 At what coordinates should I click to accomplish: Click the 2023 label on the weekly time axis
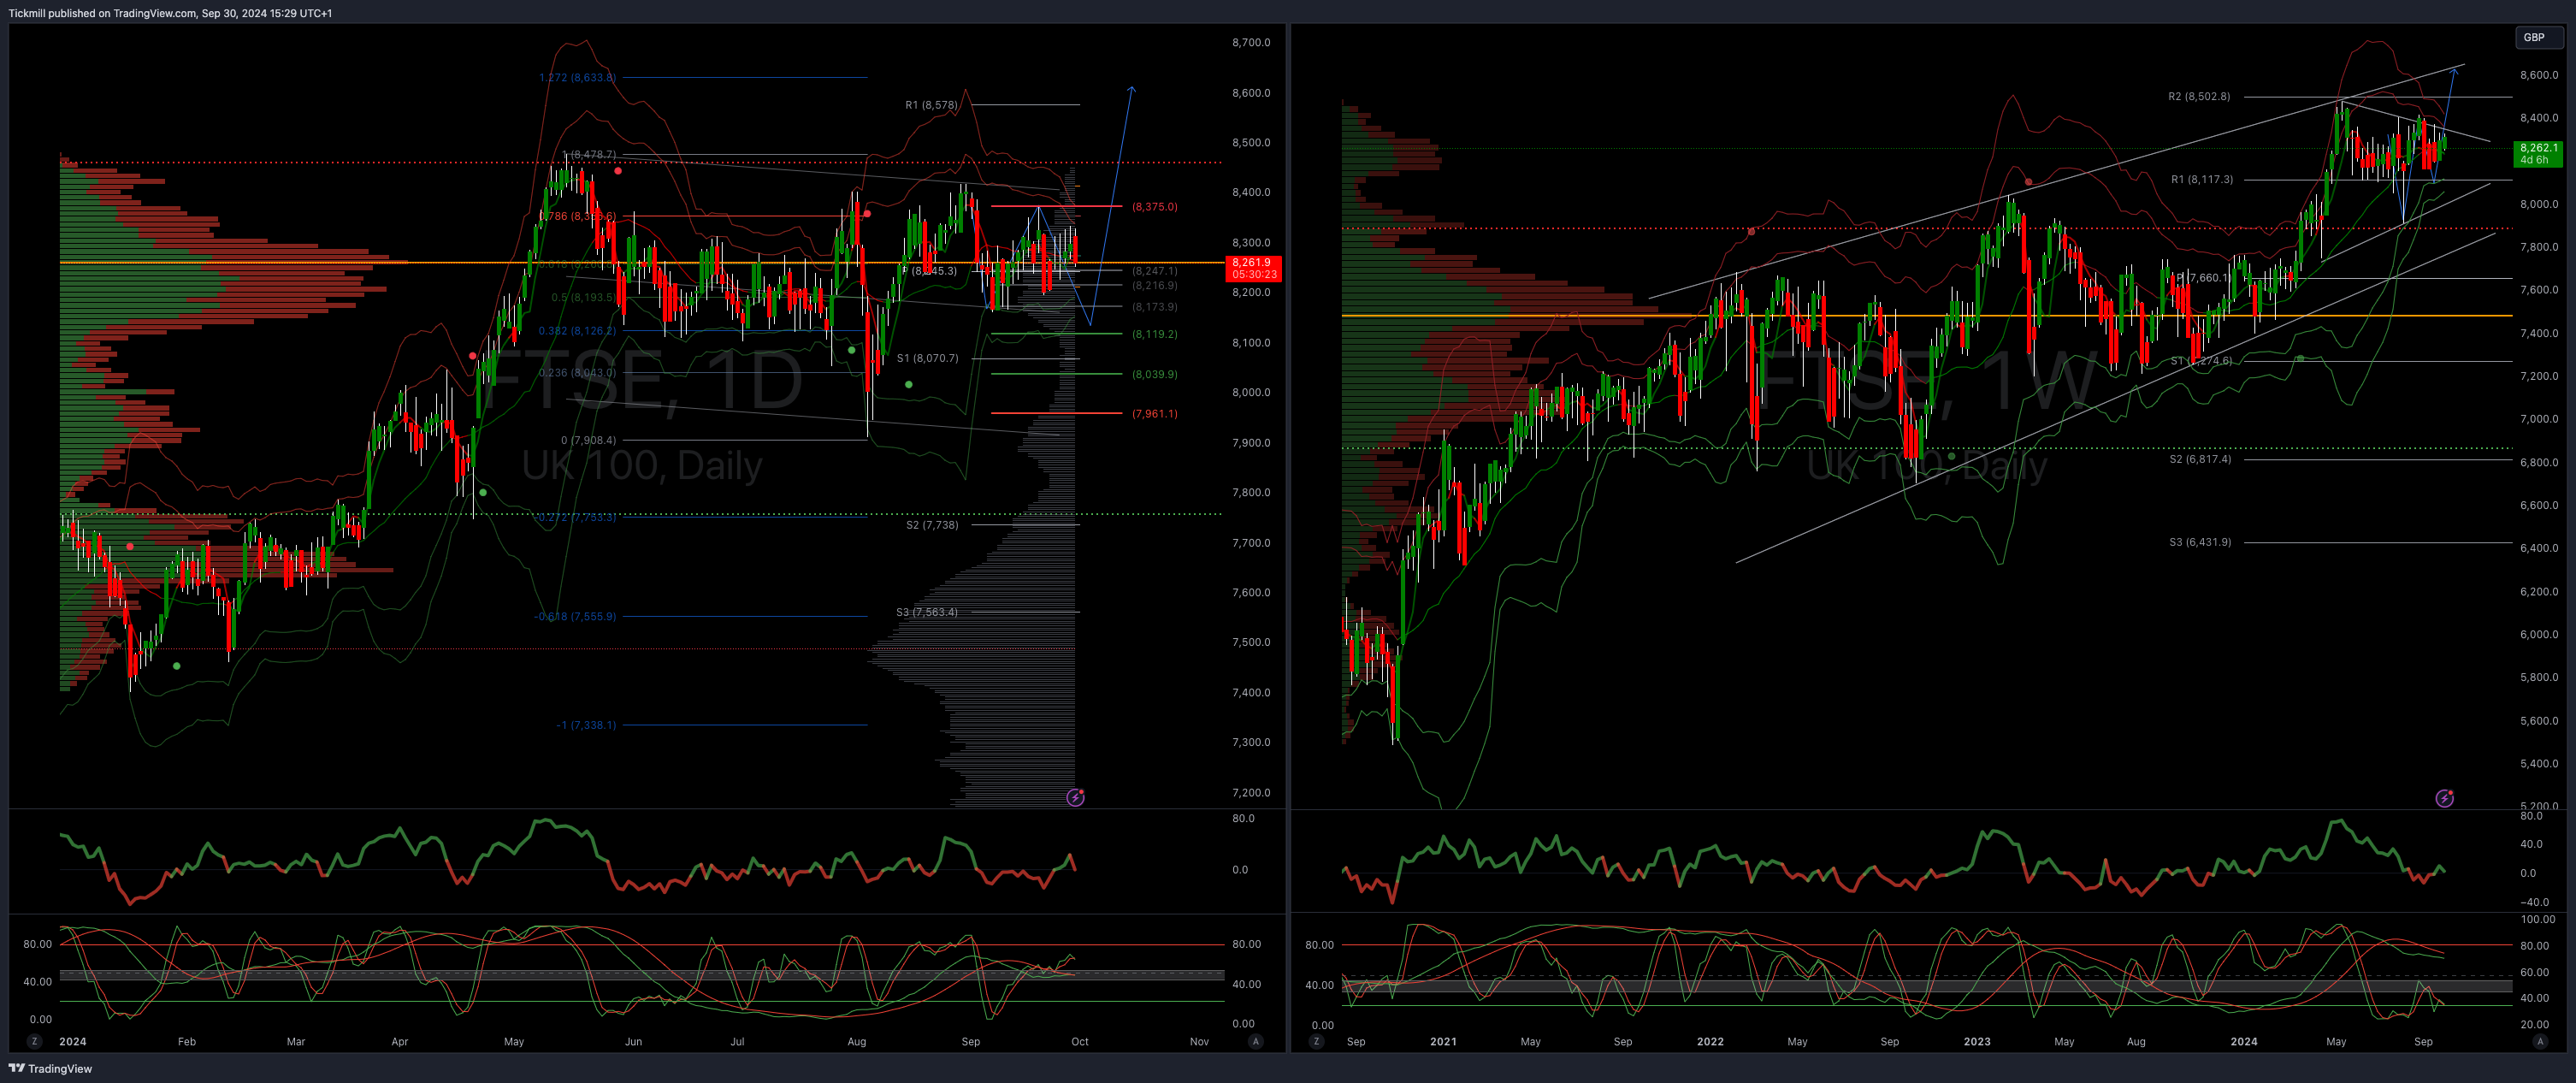click(1977, 1041)
